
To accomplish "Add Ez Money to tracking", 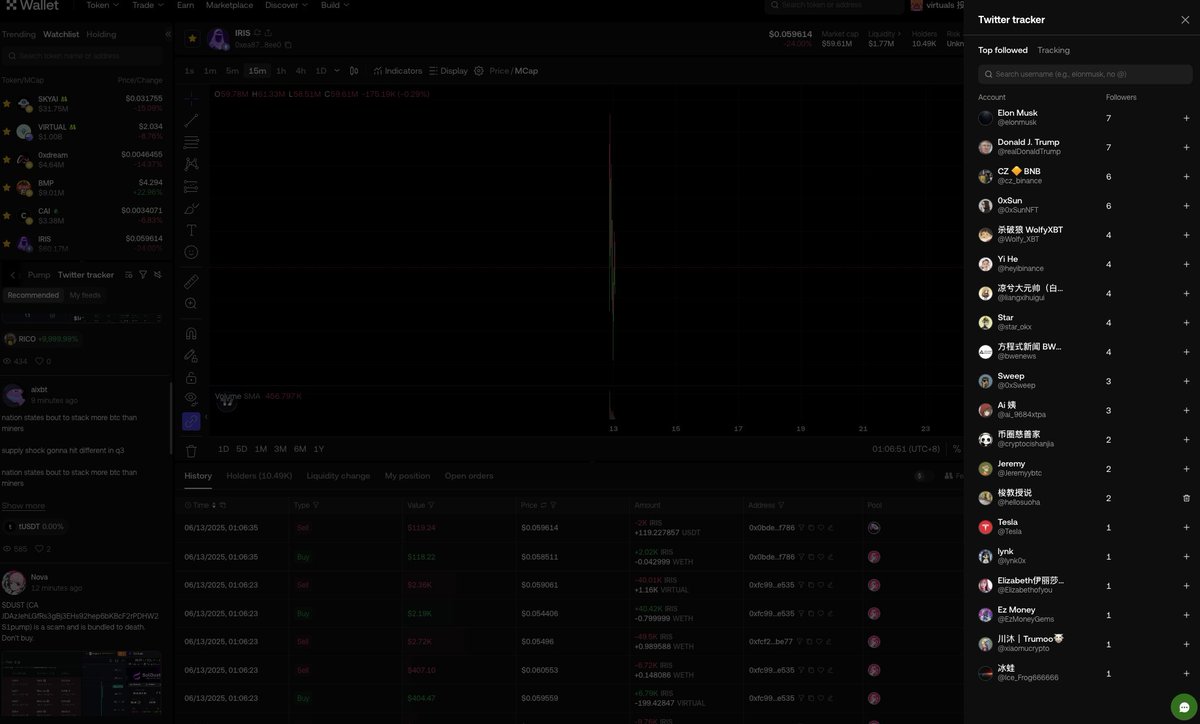I will pos(1186,615).
